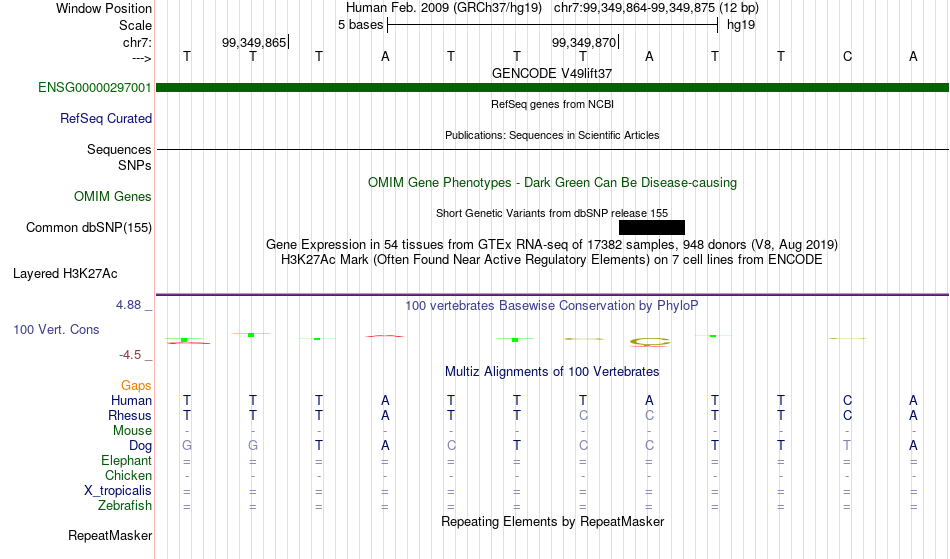Click the Sequences track label
This screenshot has width=950, height=559.
tap(119, 150)
